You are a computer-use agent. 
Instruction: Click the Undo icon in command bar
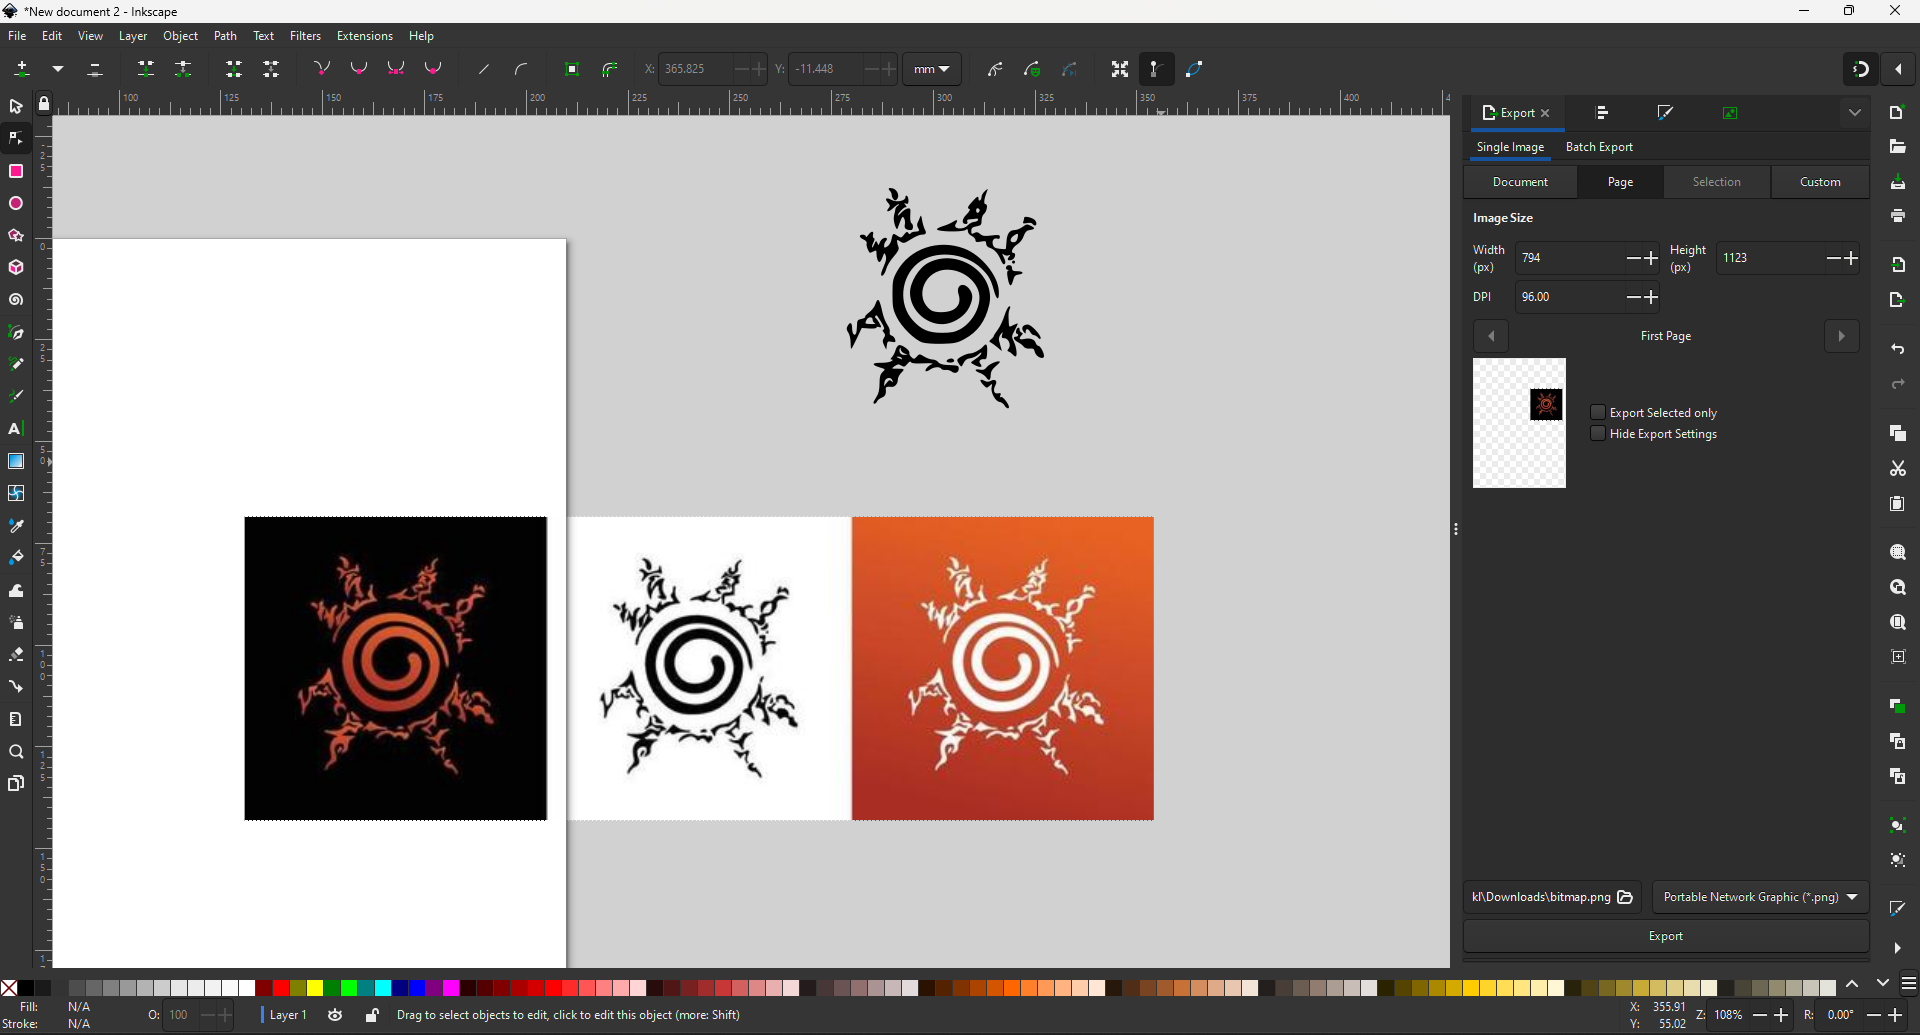1897,349
